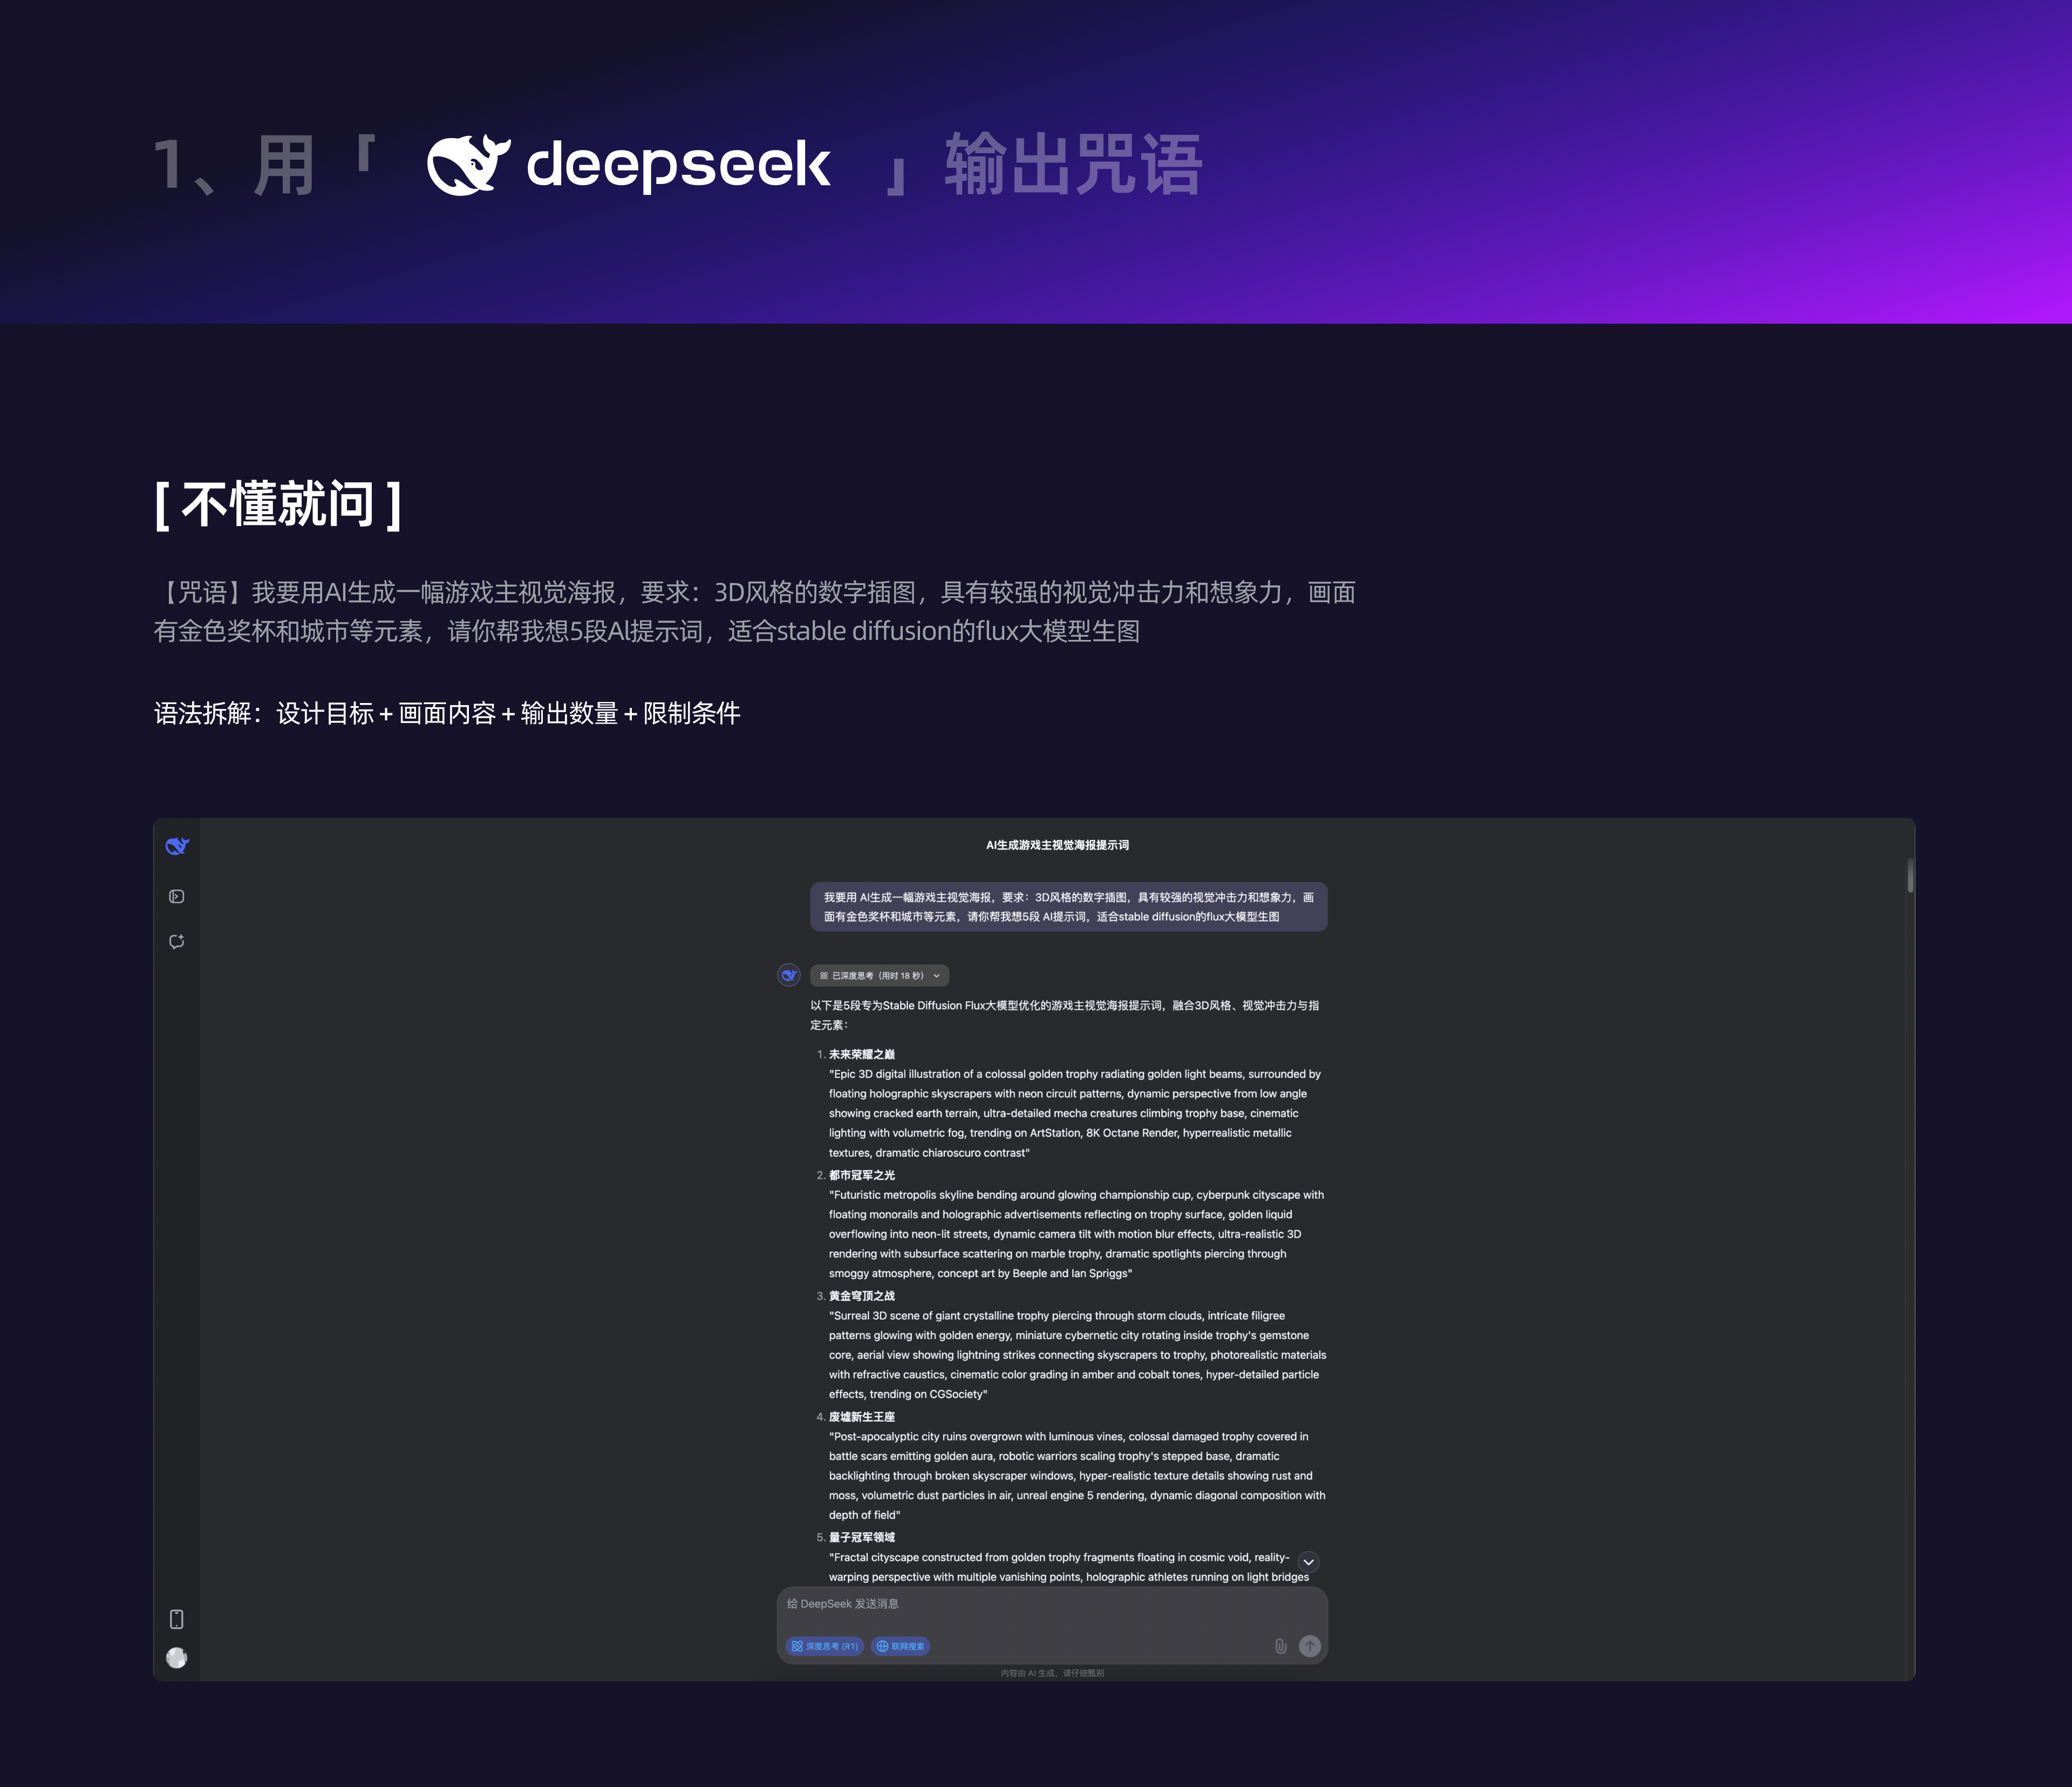Screen dimensions: 2072x1787
Task: Click the 【咒语】 prompt paragraph on the page
Action: (x=754, y=612)
